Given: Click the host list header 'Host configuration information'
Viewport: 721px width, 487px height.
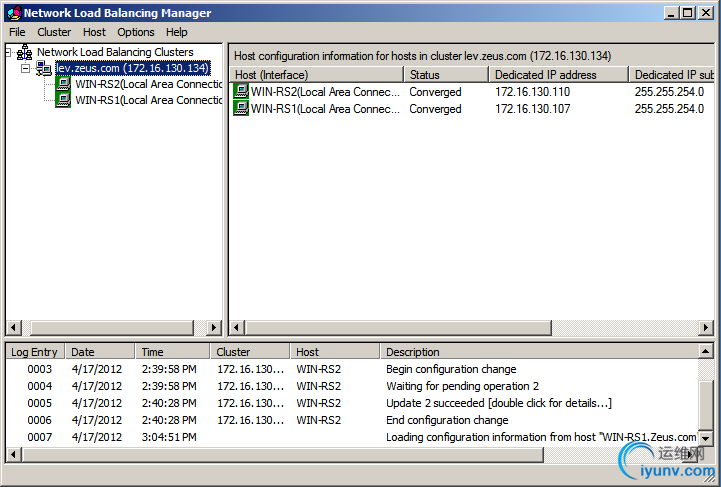Looking at the screenshot, I should 422,56.
